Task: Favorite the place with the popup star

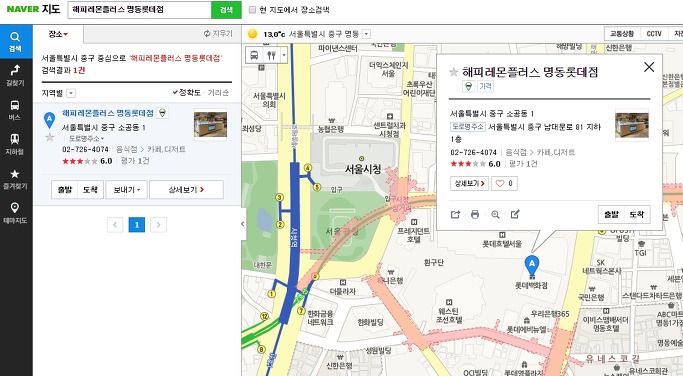Action: 454,72
